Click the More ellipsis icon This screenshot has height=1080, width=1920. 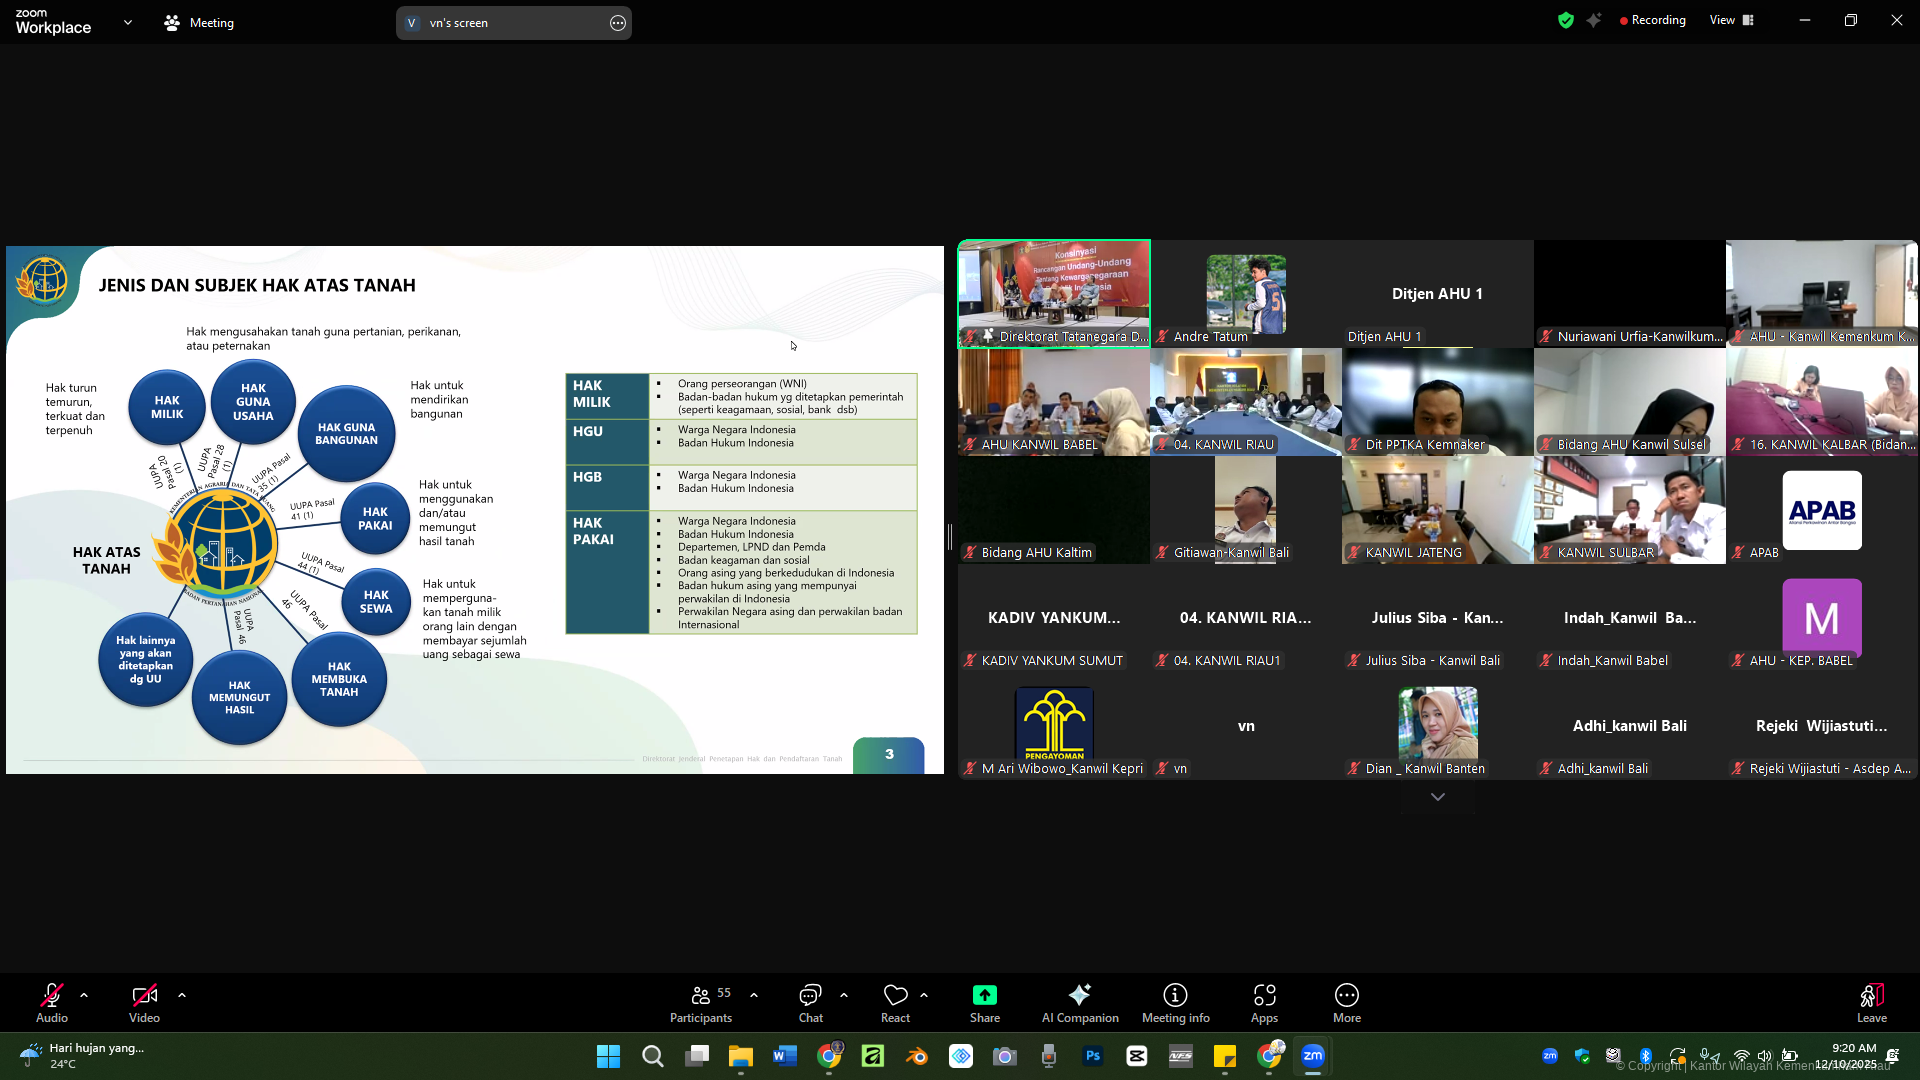coord(1346,995)
